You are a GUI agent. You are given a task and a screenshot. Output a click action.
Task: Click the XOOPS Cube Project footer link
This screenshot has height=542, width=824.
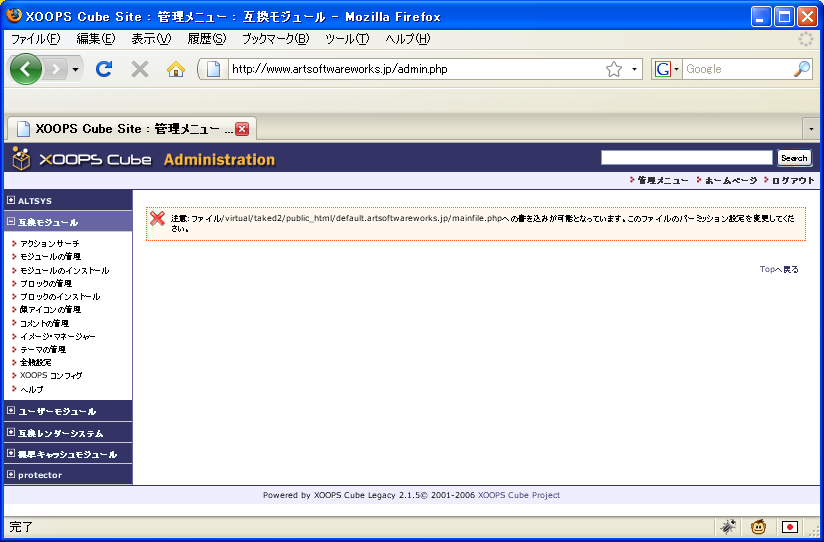(x=518, y=495)
